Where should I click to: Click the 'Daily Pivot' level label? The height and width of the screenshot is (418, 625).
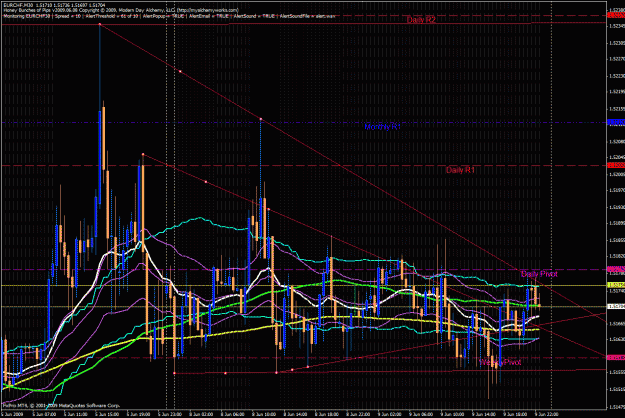(x=539, y=274)
